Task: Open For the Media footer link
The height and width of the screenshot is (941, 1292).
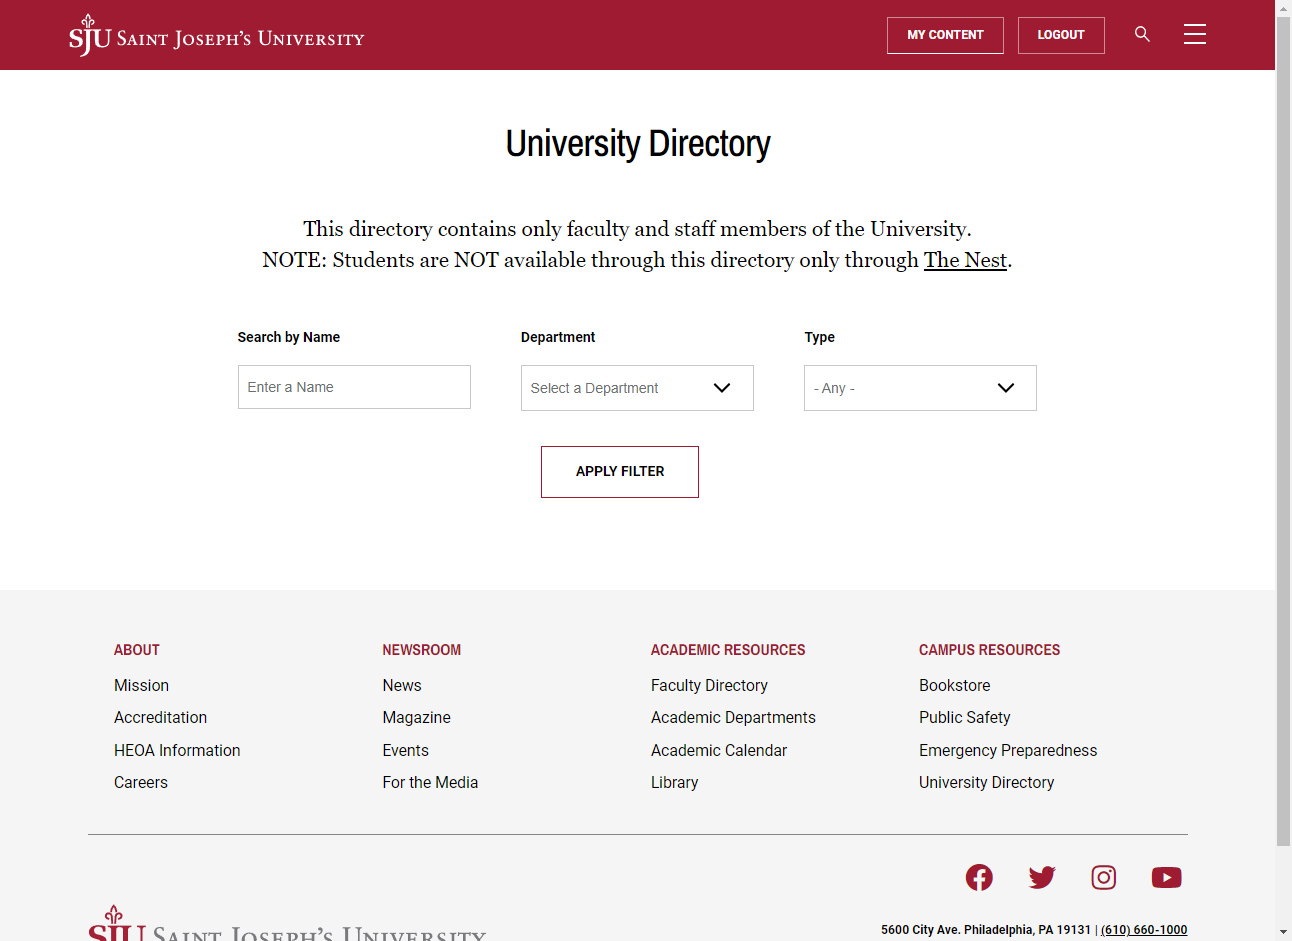Action: pos(430,782)
